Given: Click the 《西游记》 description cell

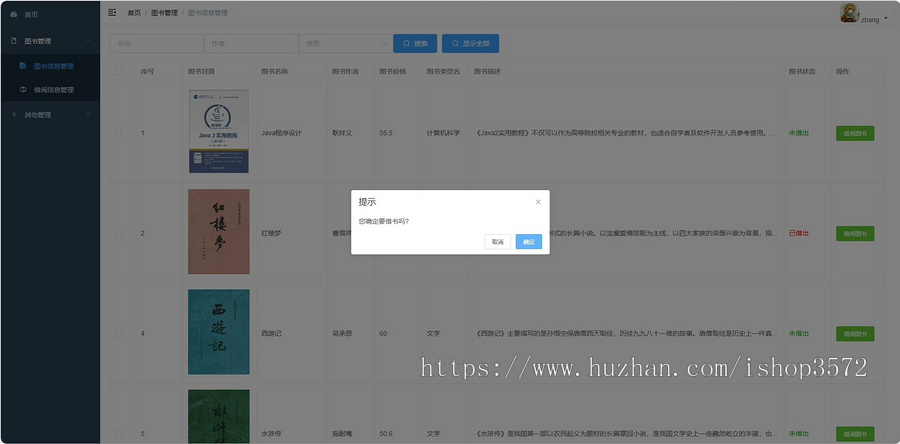Looking at the screenshot, I should 627,333.
